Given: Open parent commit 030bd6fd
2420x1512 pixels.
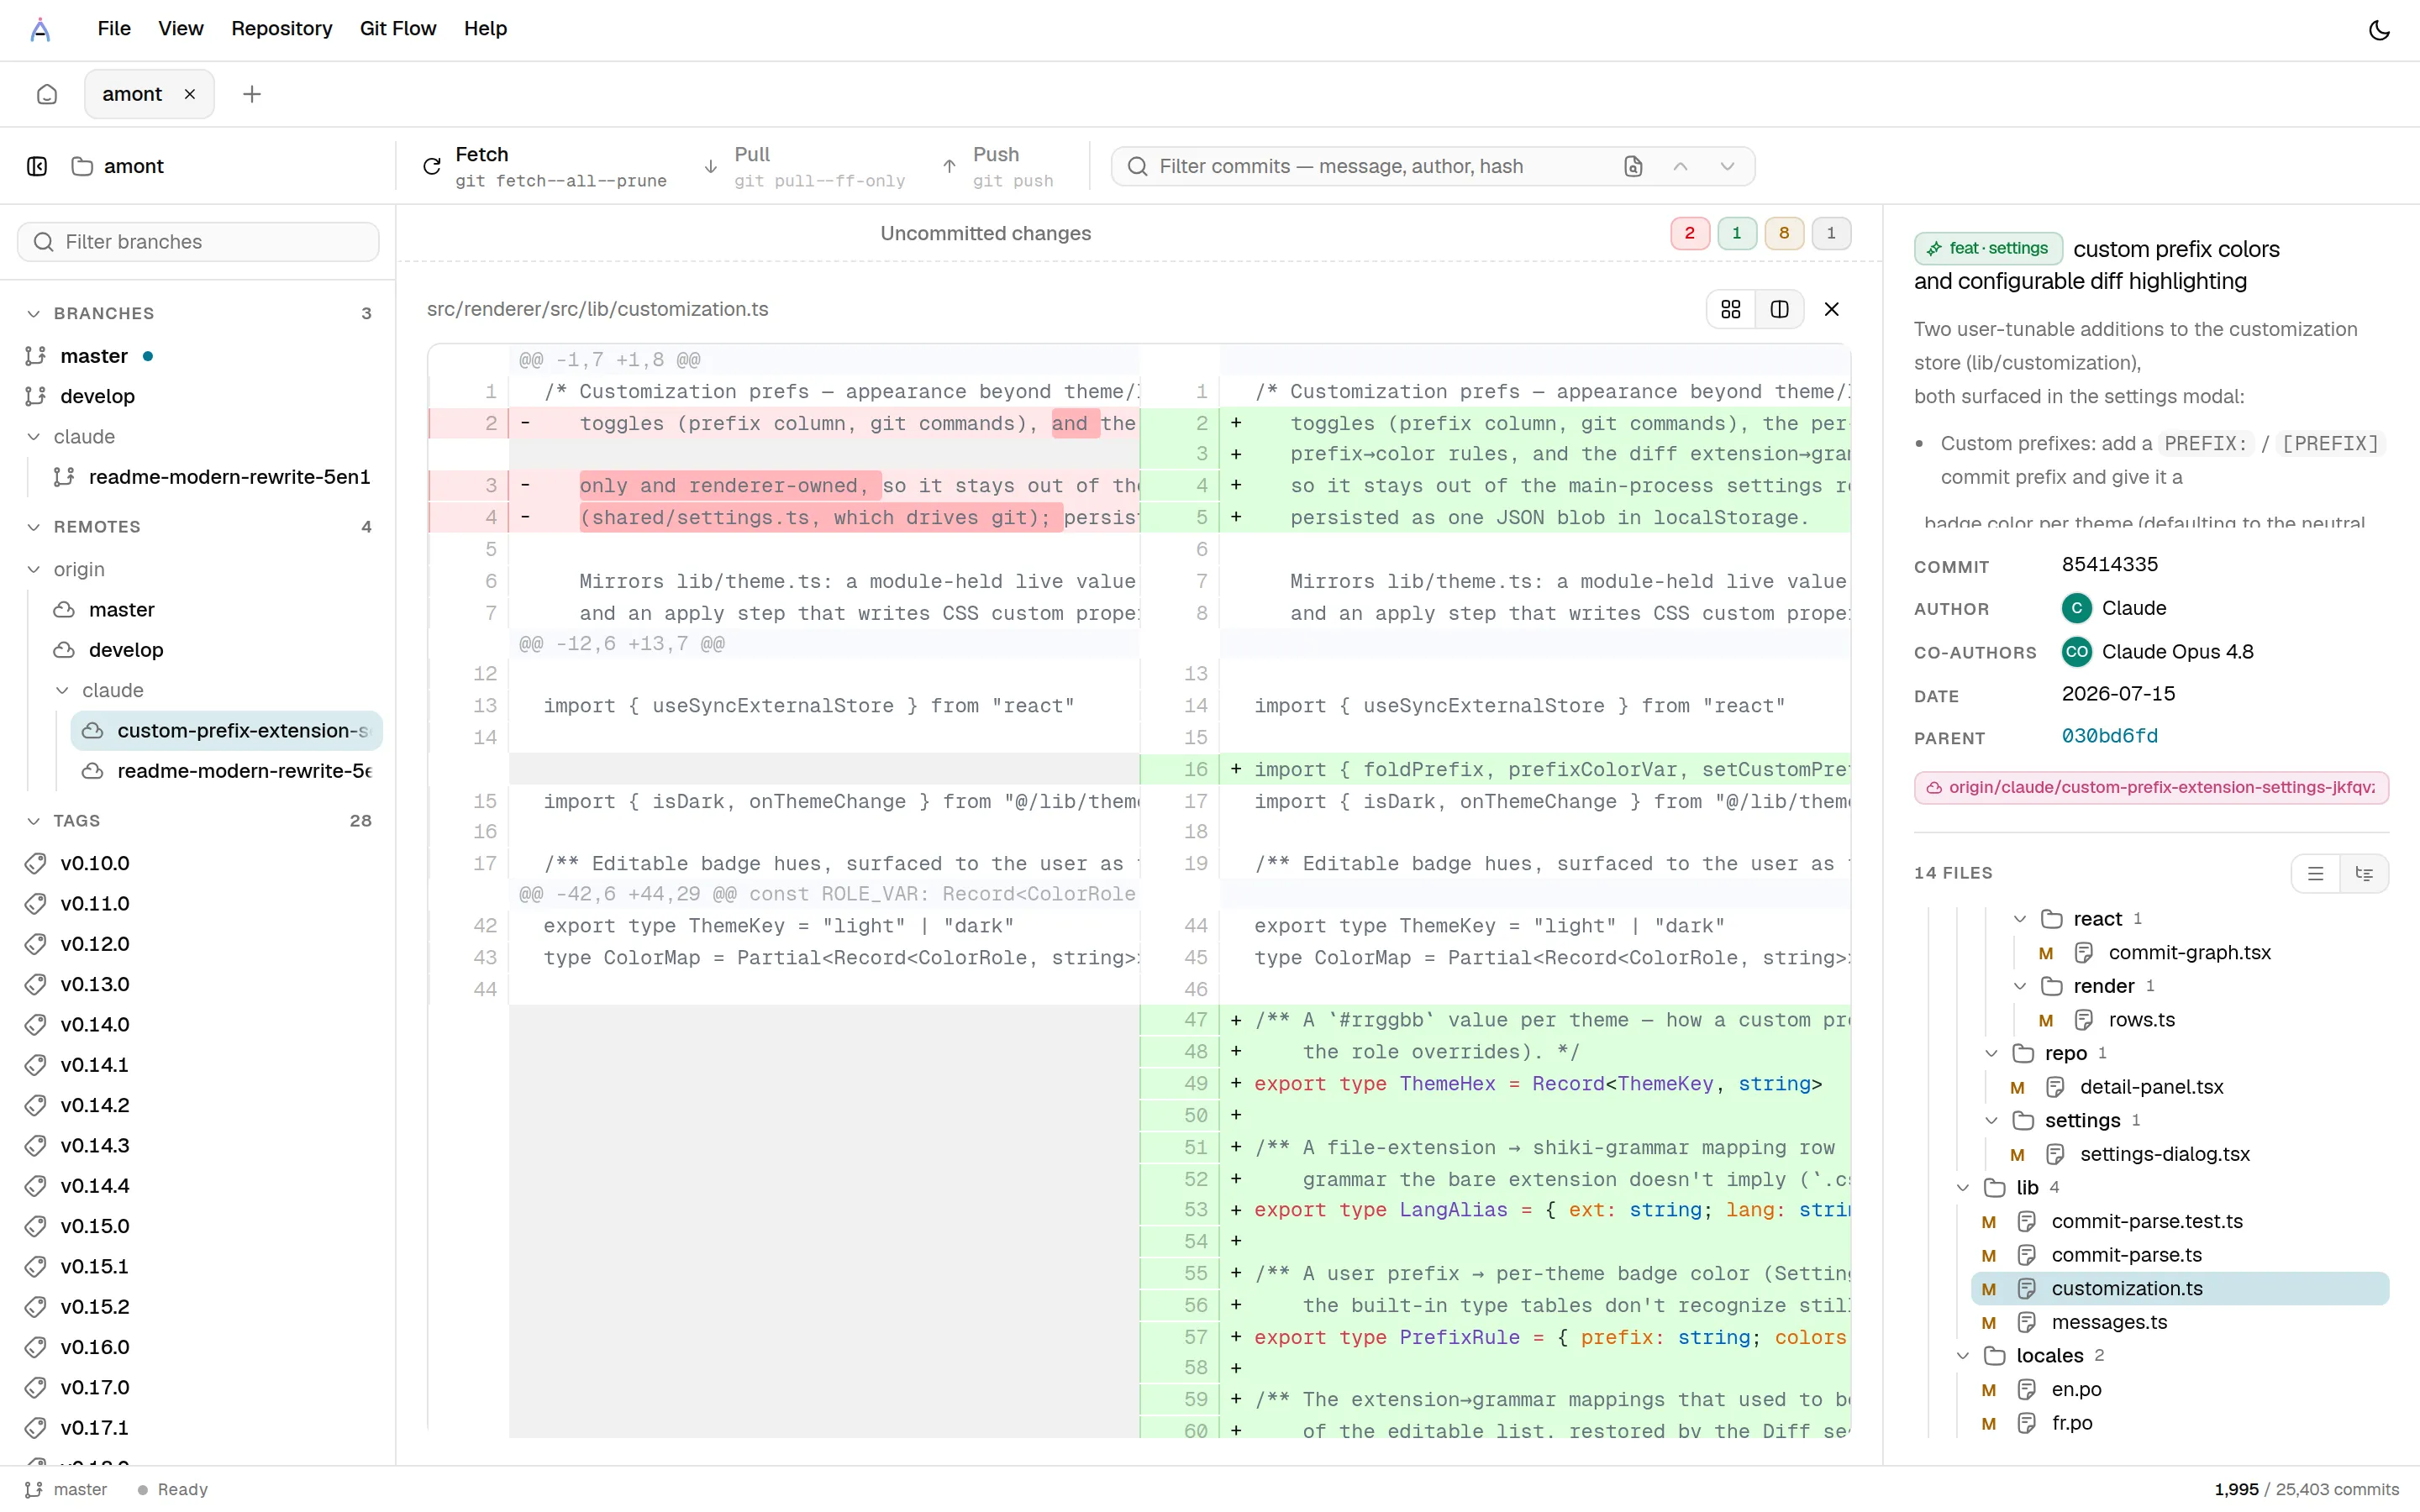Looking at the screenshot, I should coord(2110,736).
